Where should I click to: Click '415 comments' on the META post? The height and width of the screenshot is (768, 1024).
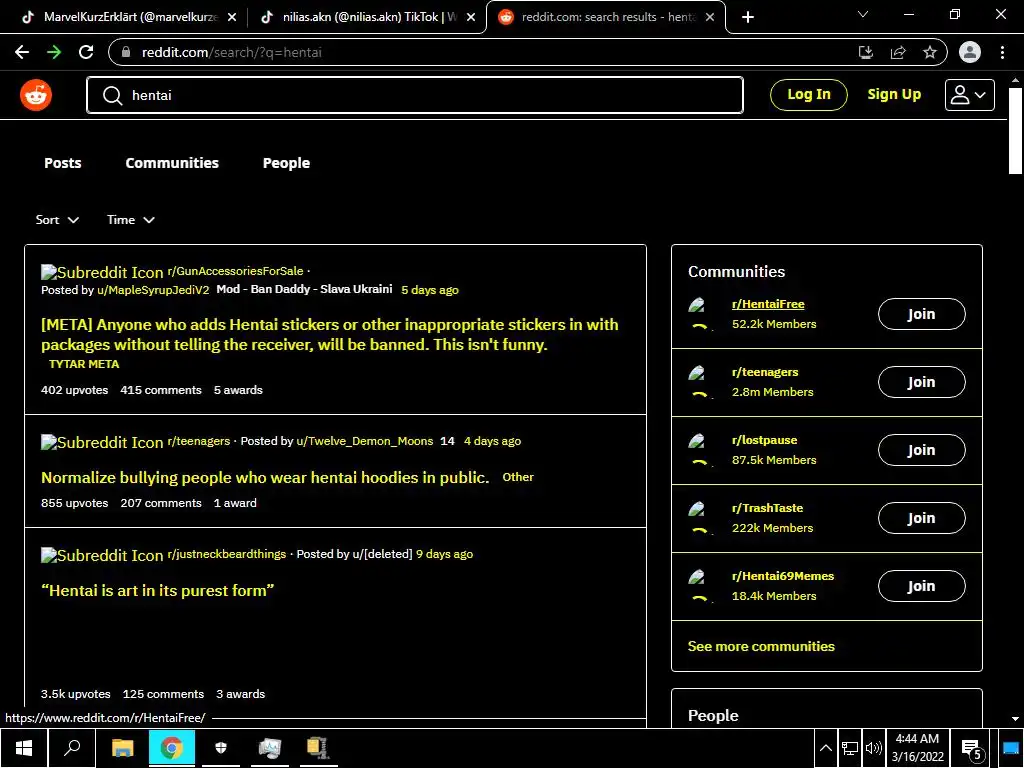point(161,390)
